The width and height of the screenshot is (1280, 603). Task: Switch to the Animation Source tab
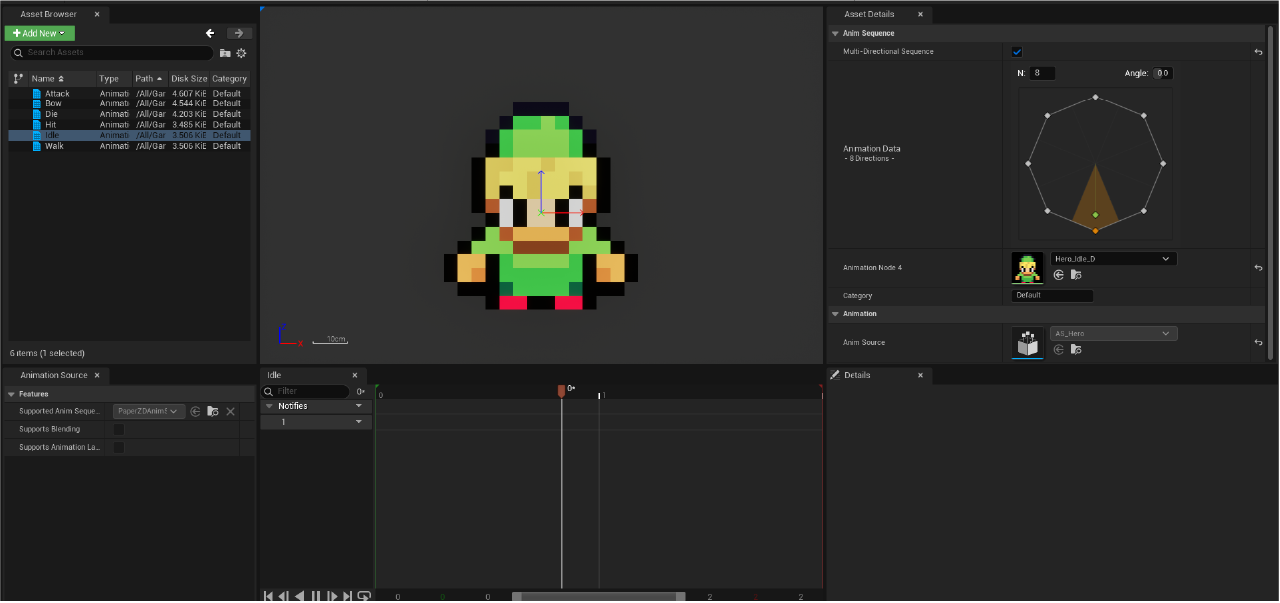pos(54,375)
